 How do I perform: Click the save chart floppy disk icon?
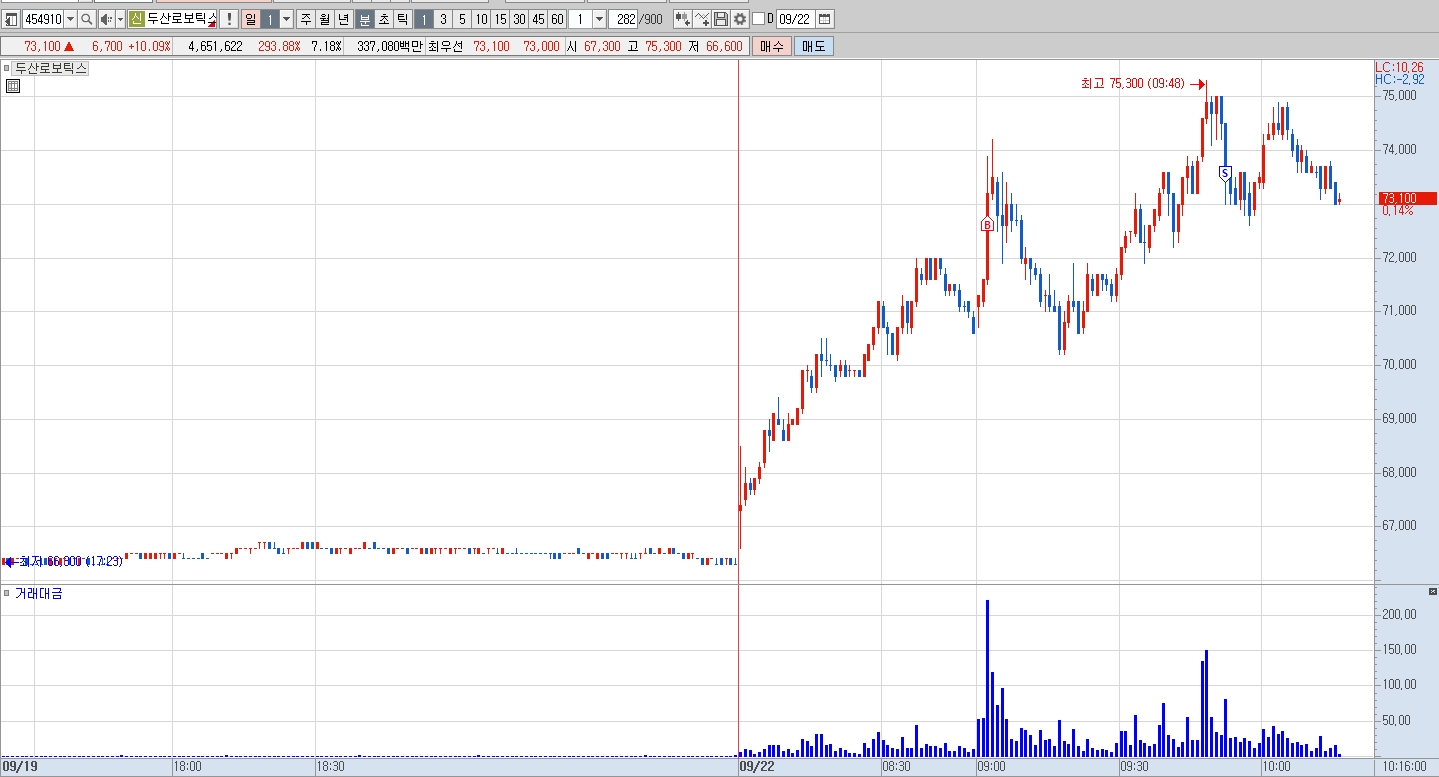click(721, 19)
